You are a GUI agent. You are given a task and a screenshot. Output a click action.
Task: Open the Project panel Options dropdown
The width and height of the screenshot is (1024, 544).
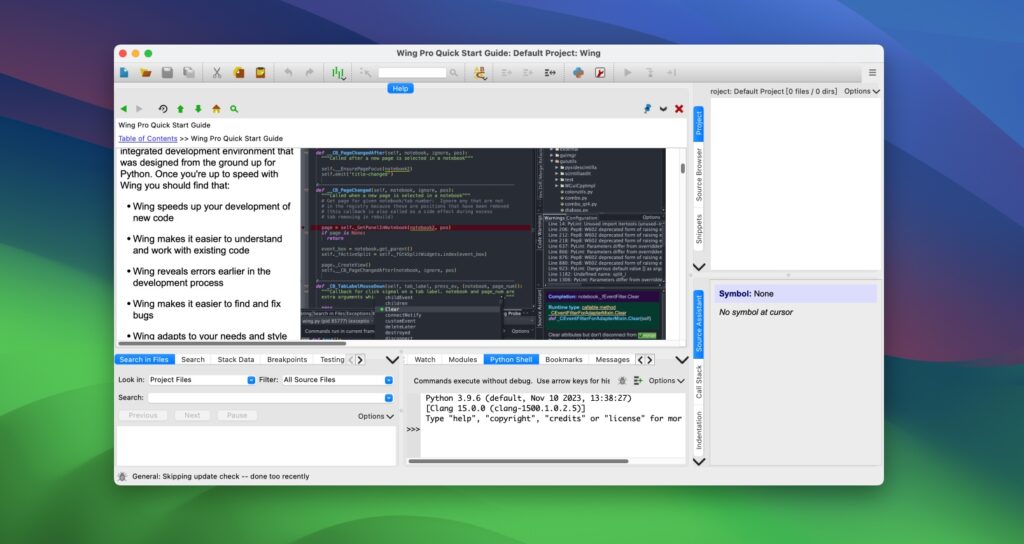[861, 91]
